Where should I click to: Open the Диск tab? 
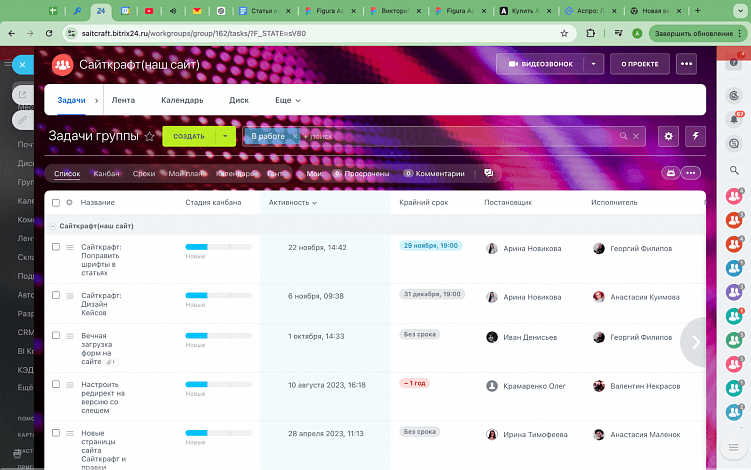[239, 100]
